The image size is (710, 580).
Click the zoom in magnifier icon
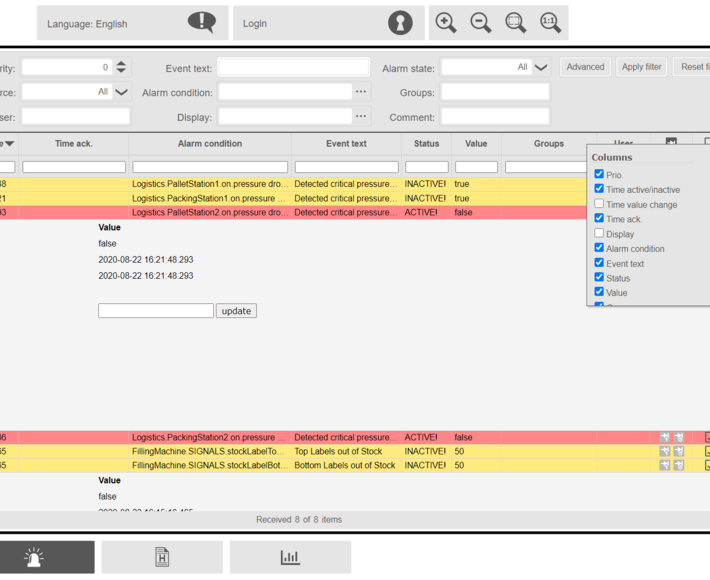click(x=446, y=23)
